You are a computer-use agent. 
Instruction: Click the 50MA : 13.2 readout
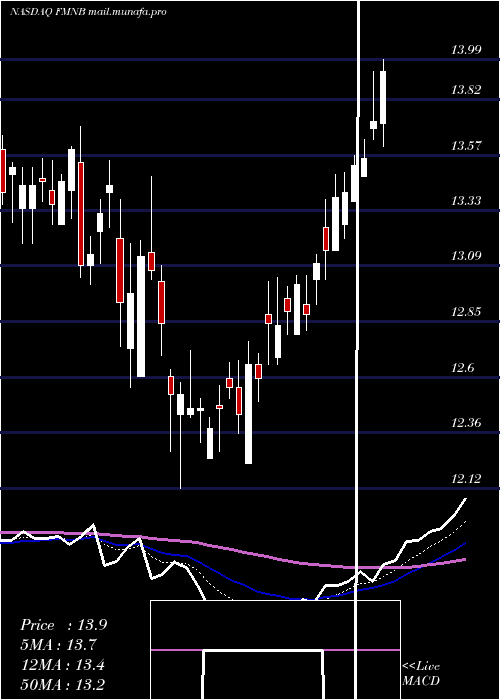click(62, 685)
